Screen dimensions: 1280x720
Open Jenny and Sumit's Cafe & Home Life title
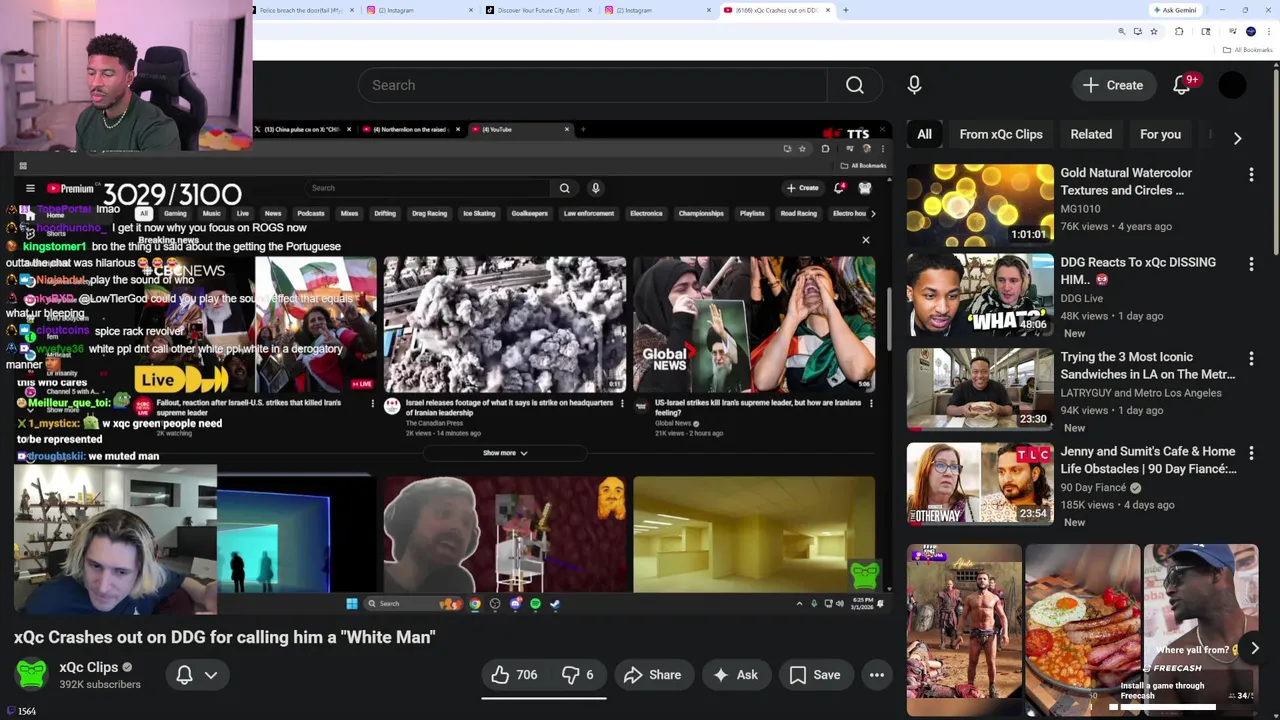coord(1148,460)
